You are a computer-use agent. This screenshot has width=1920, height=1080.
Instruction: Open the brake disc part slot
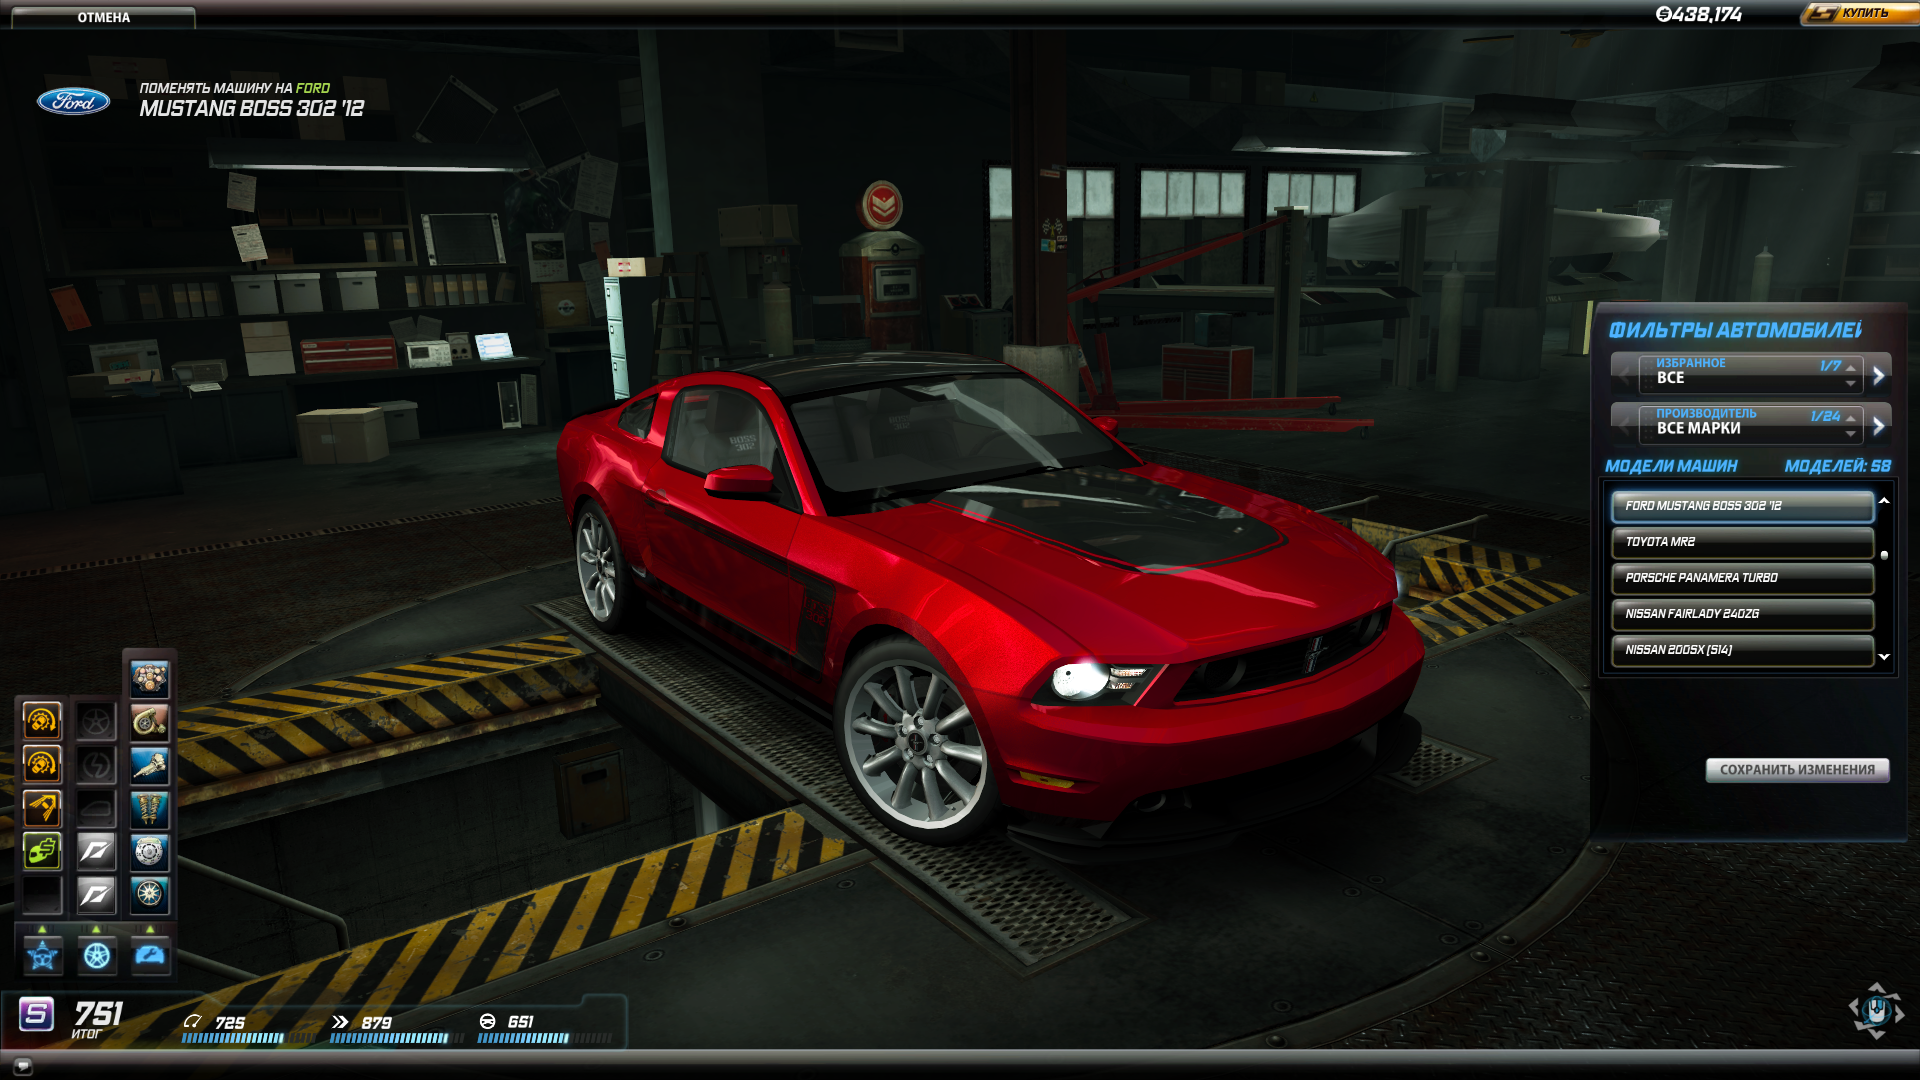(149, 851)
